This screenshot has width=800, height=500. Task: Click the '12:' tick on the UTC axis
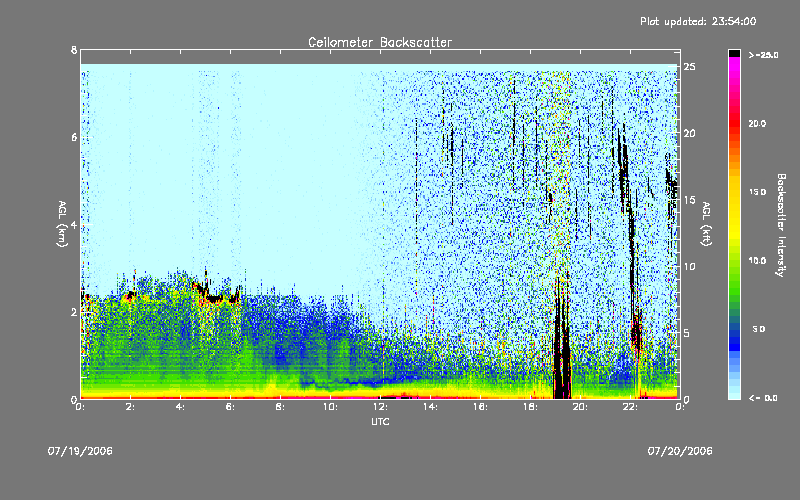point(380,407)
